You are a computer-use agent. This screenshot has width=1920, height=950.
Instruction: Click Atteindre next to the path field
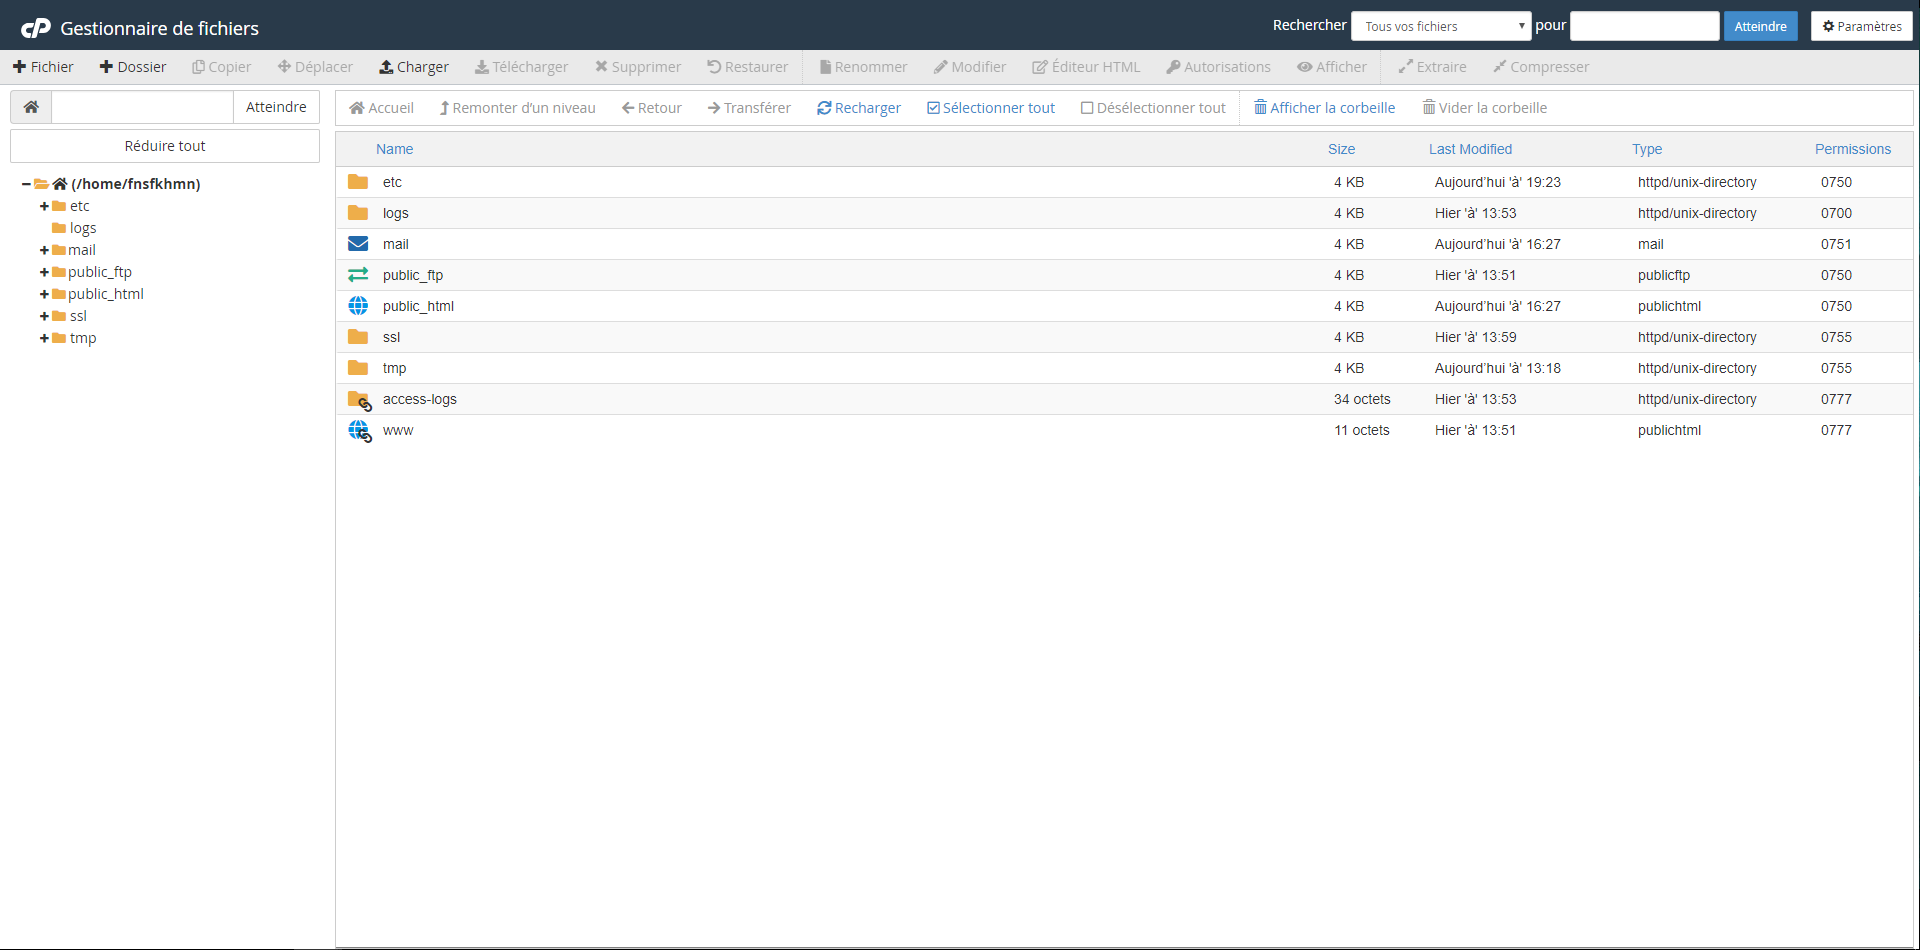pos(276,107)
